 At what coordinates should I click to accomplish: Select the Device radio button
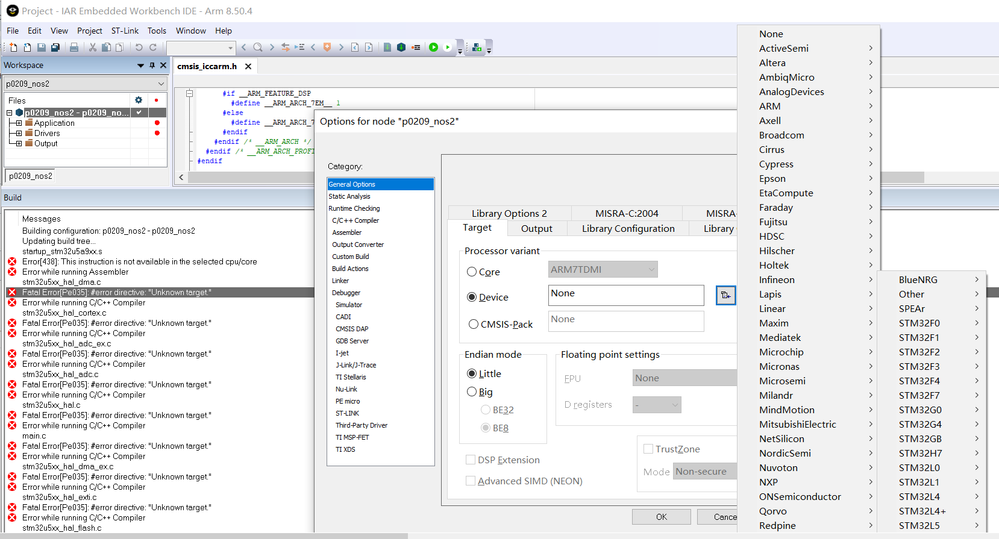click(x=472, y=297)
